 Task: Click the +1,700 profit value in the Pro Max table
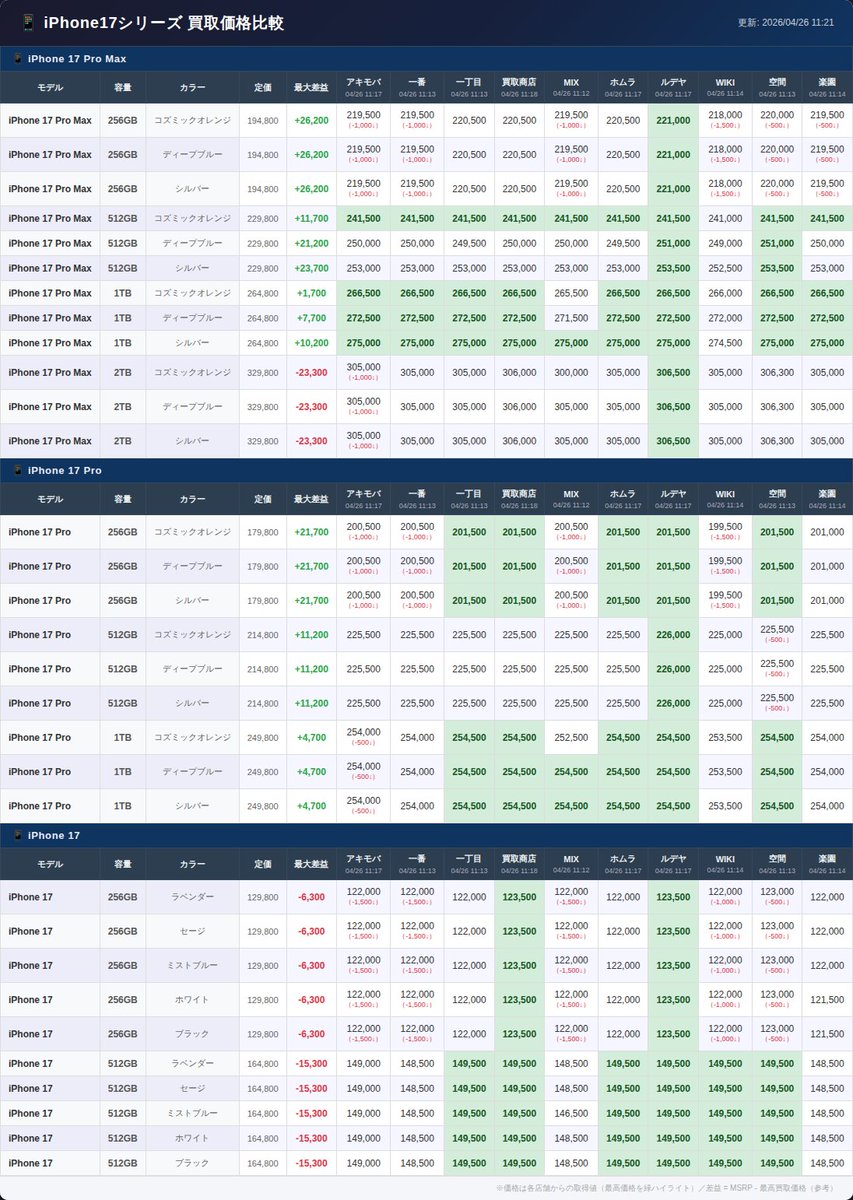(311, 293)
